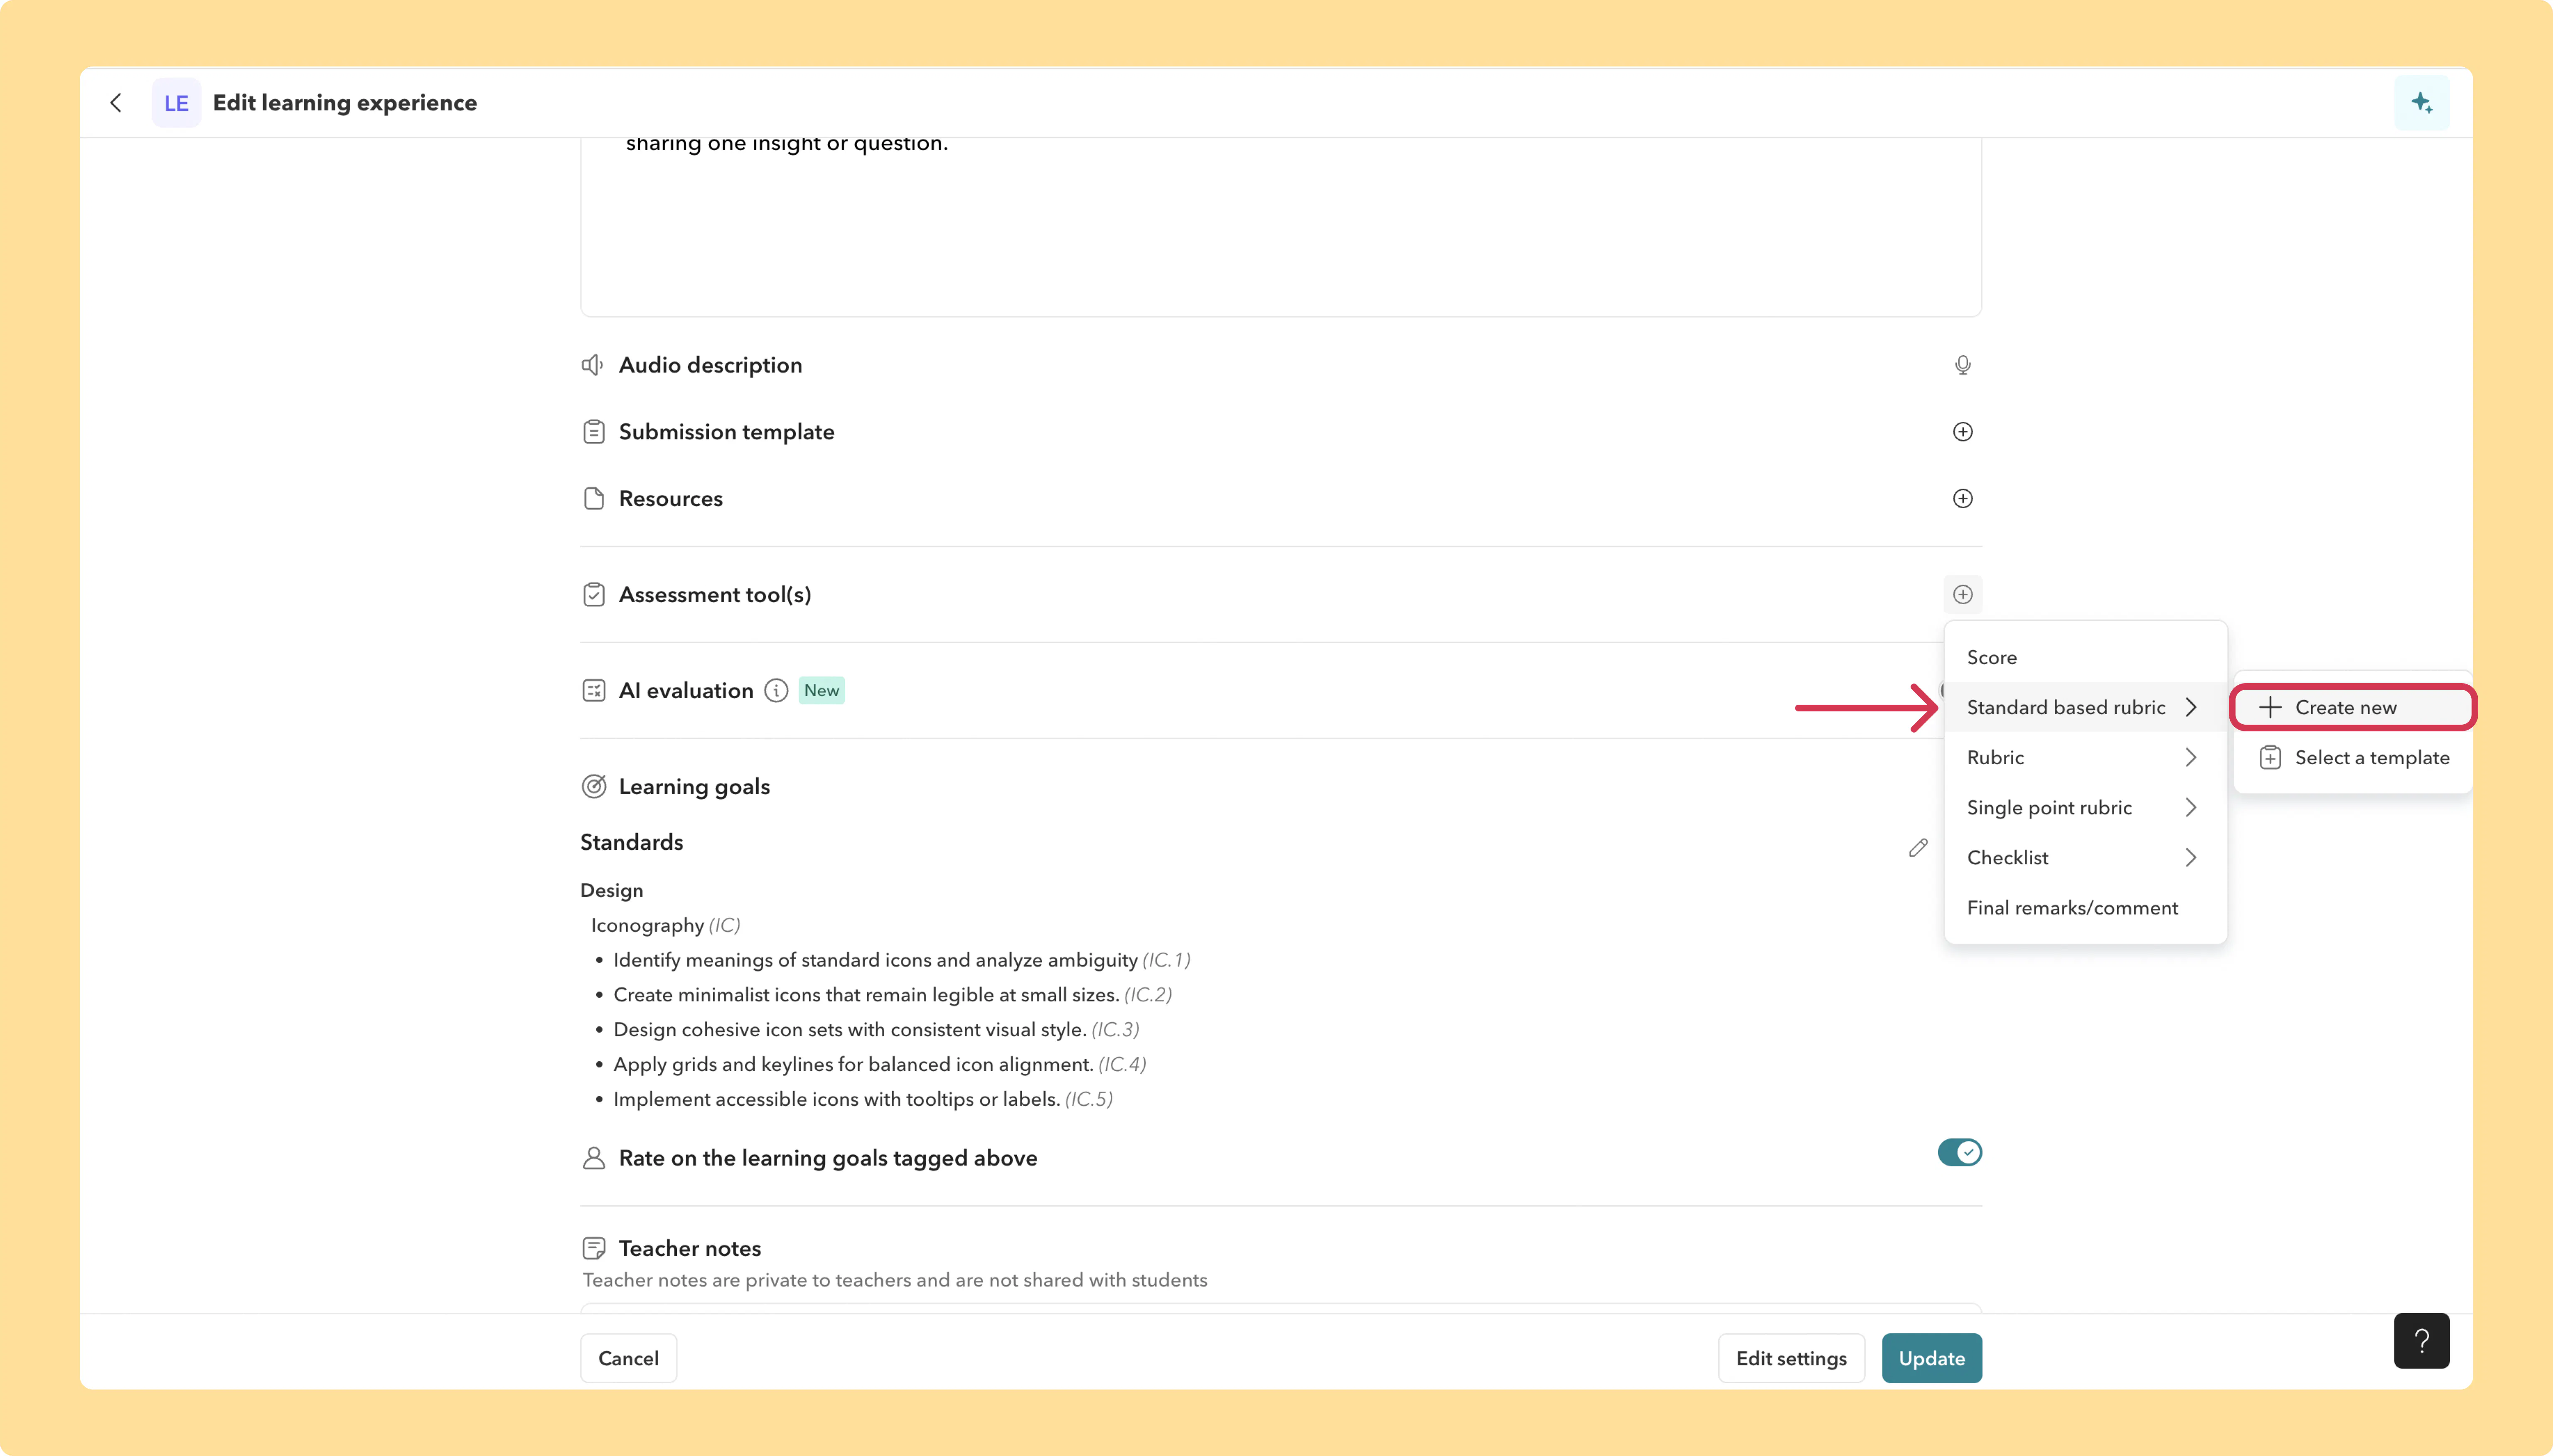Viewport: 2553px width, 1456px height.
Task: Click the Edit settings button
Action: coord(1790,1358)
